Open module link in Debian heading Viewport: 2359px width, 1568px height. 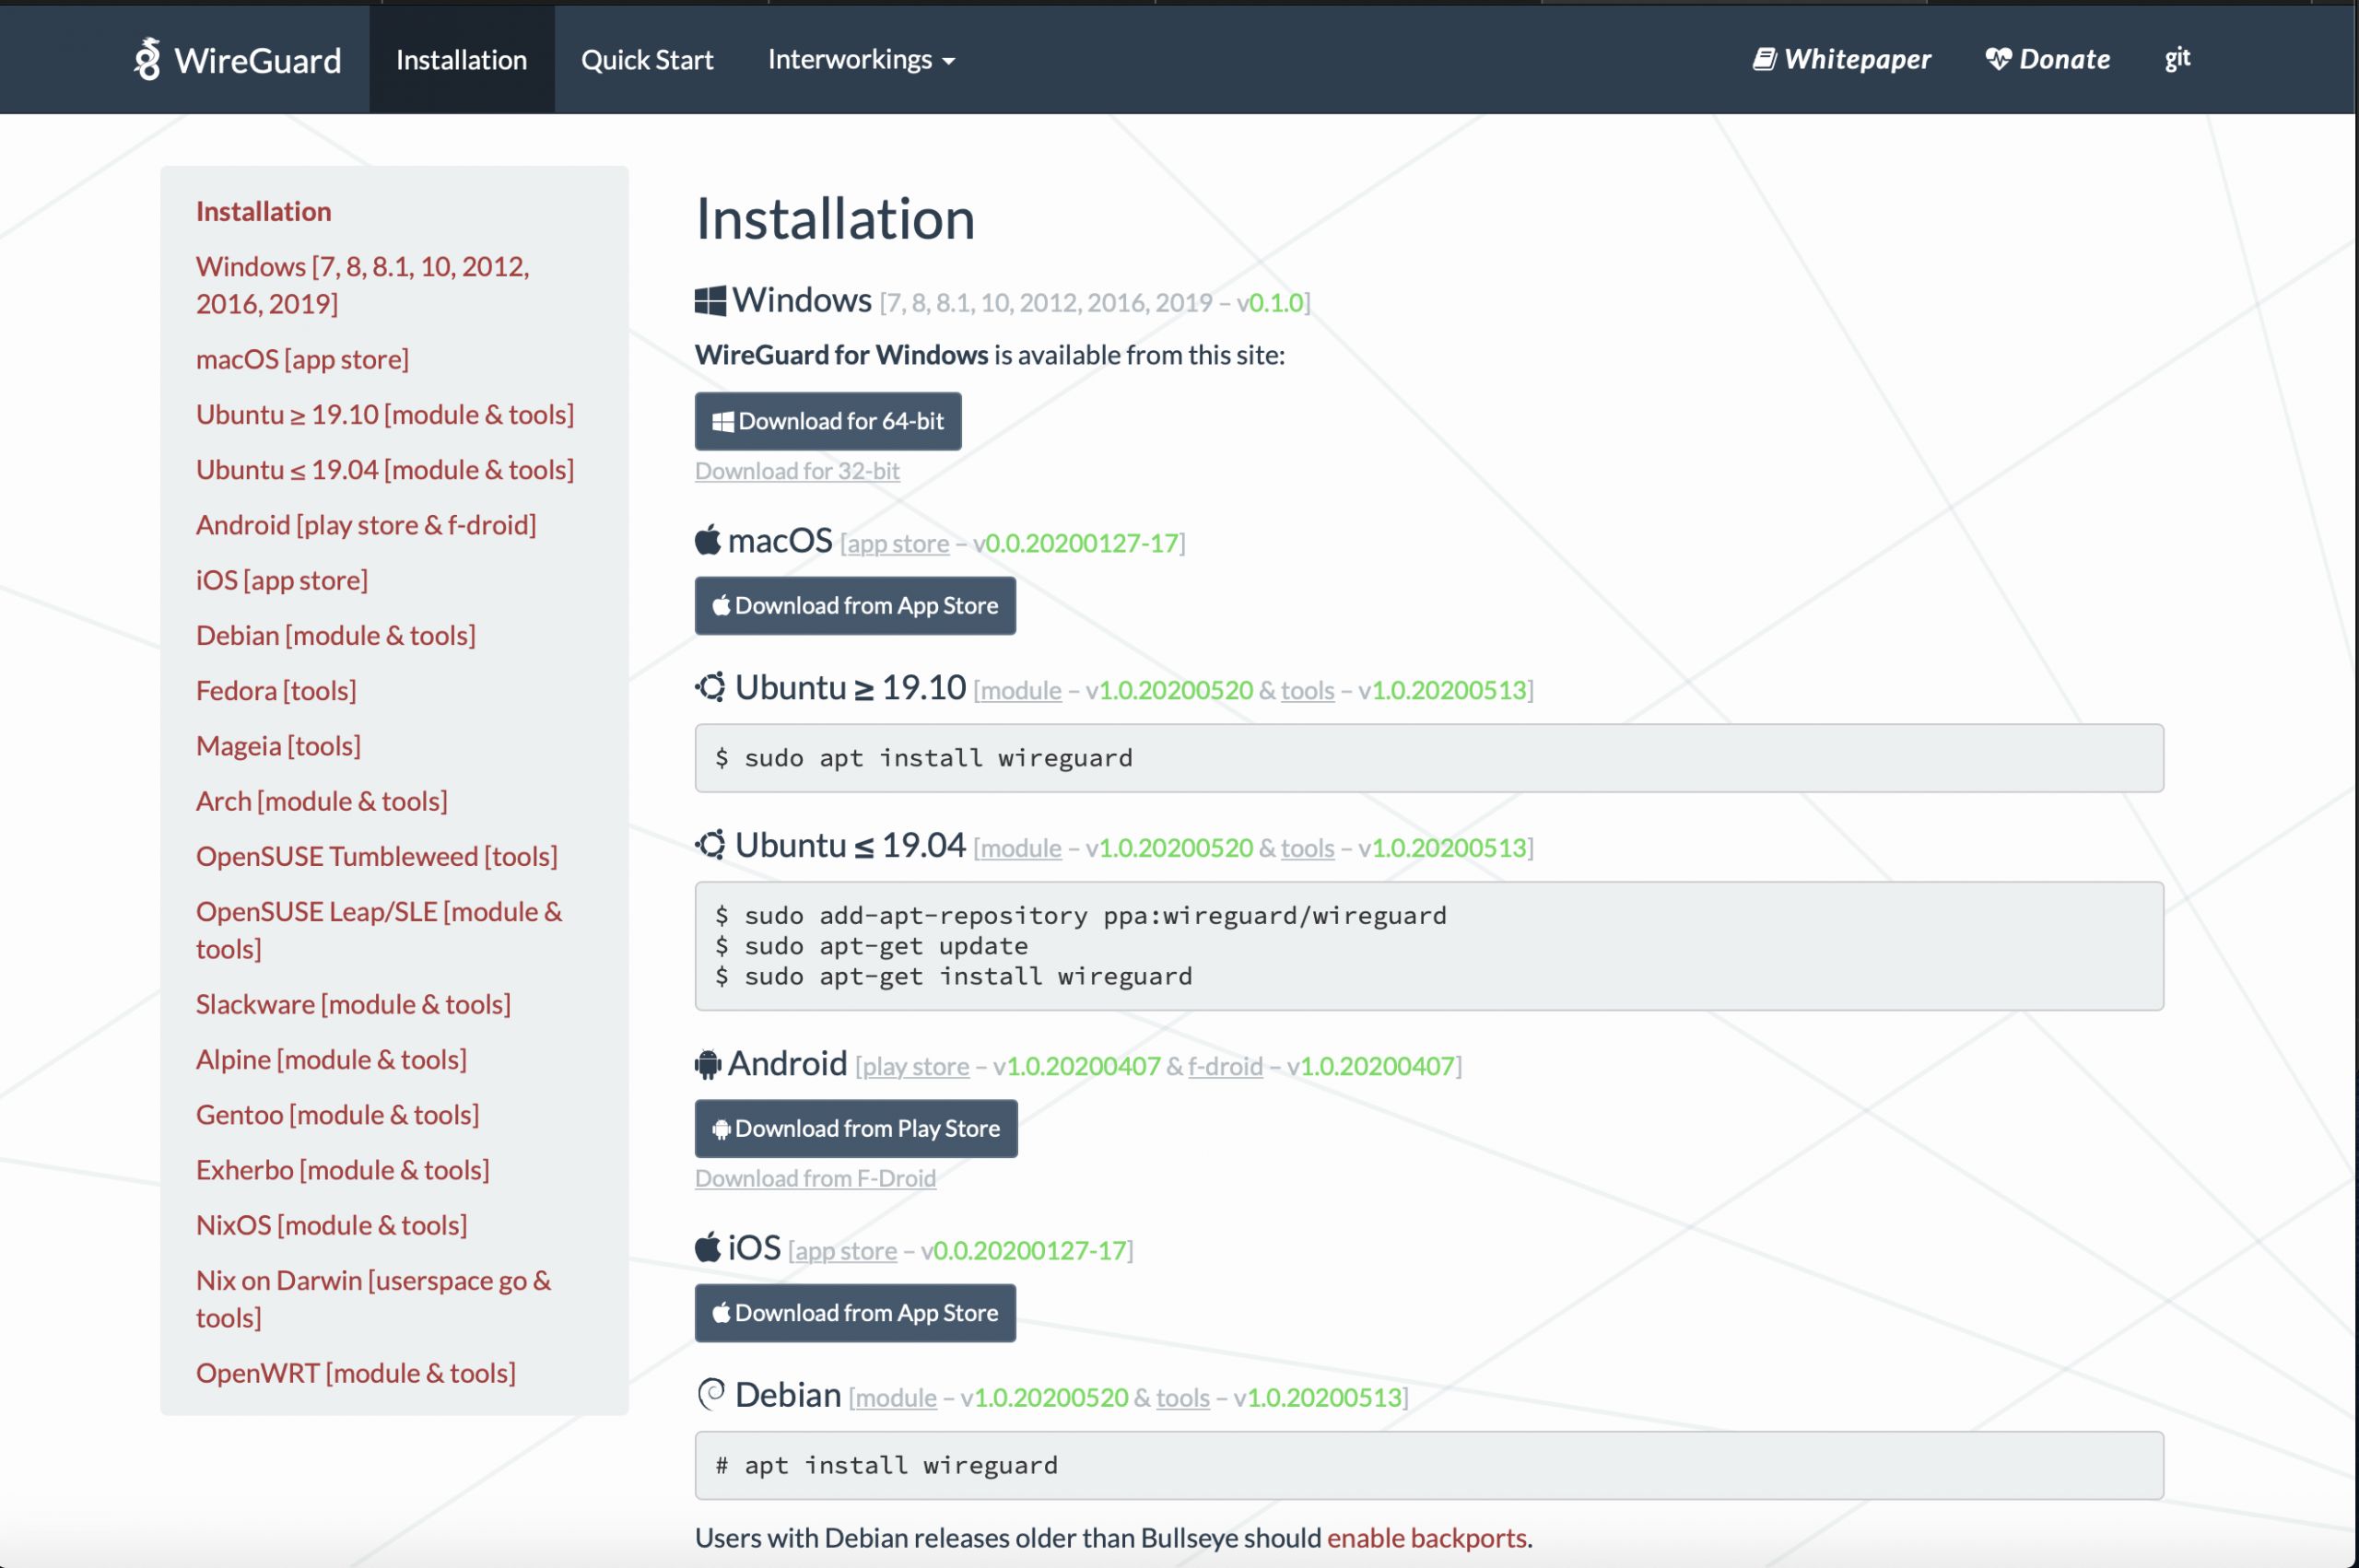click(895, 1397)
